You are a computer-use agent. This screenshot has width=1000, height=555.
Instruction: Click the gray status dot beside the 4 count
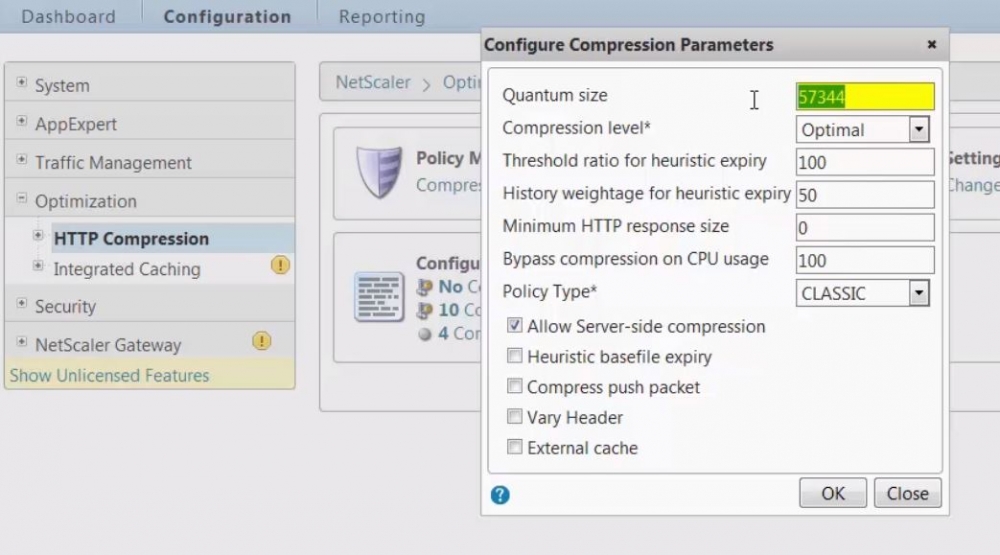[x=425, y=334]
